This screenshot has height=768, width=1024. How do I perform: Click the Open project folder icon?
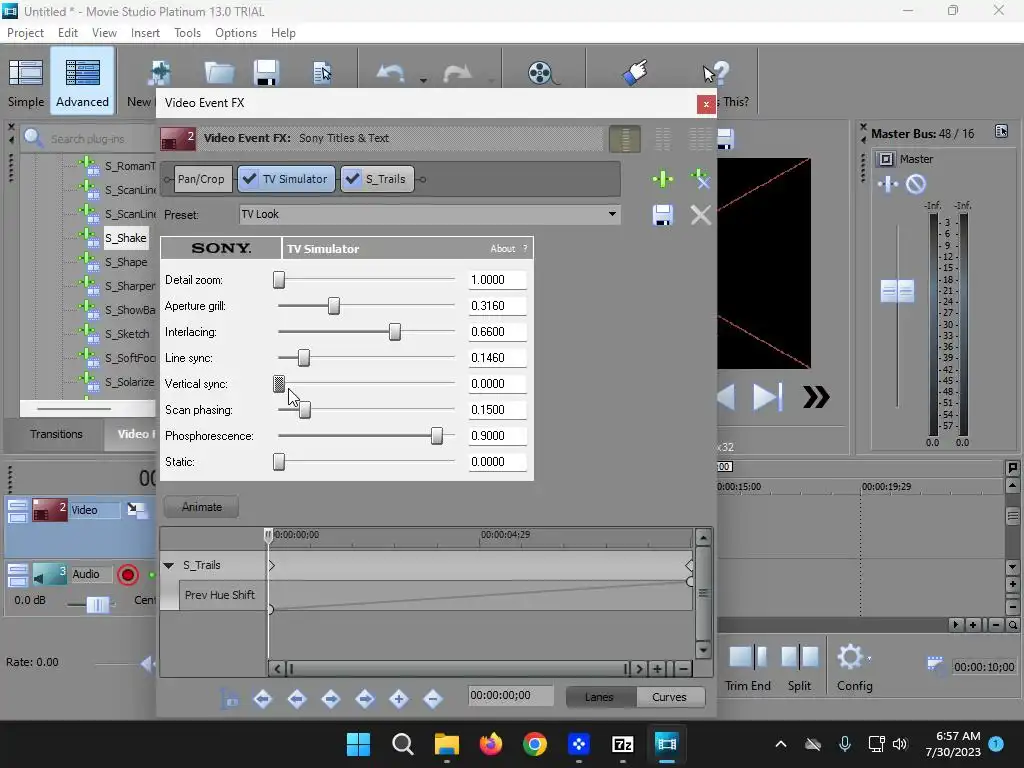pyautogui.click(x=219, y=72)
